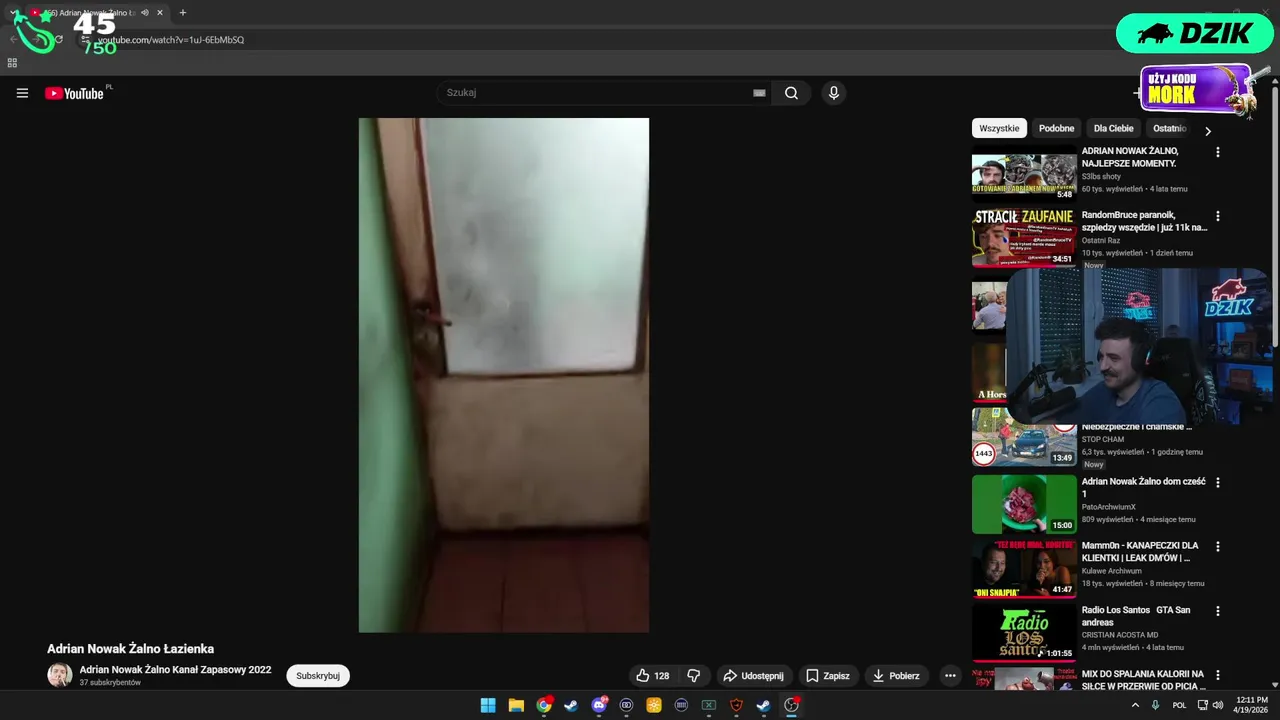Click the vertical video player

pos(504,375)
